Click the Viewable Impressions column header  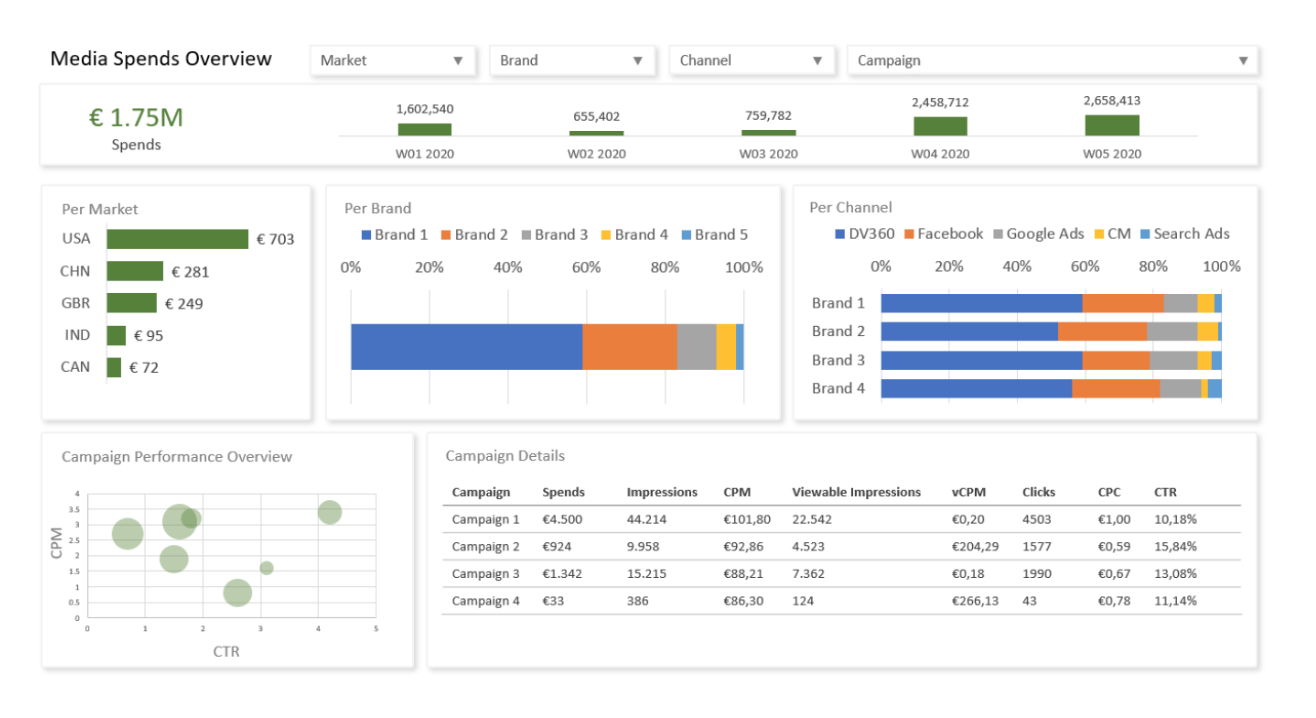pyautogui.click(x=856, y=492)
